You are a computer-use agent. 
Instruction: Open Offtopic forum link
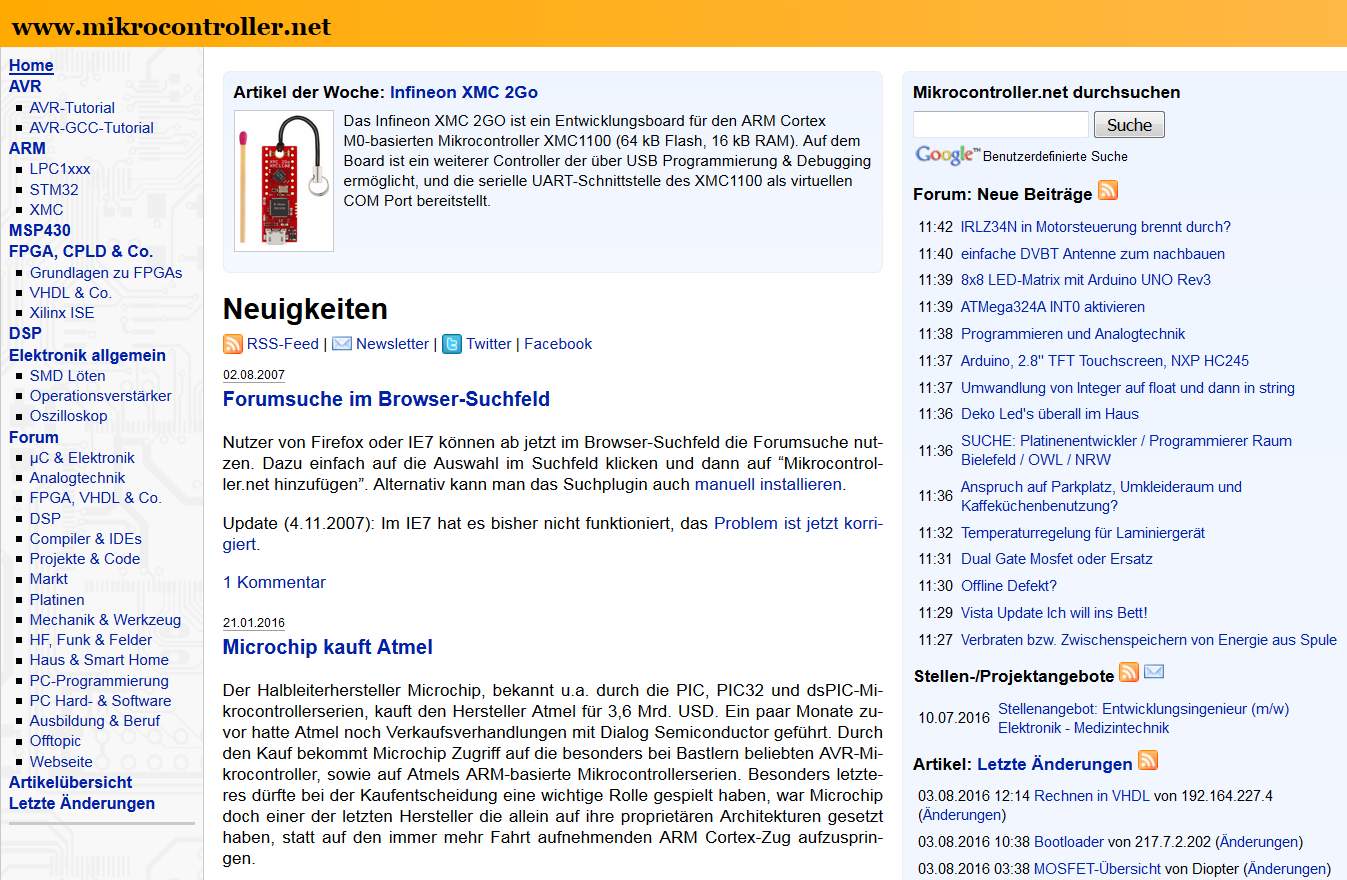coord(56,741)
